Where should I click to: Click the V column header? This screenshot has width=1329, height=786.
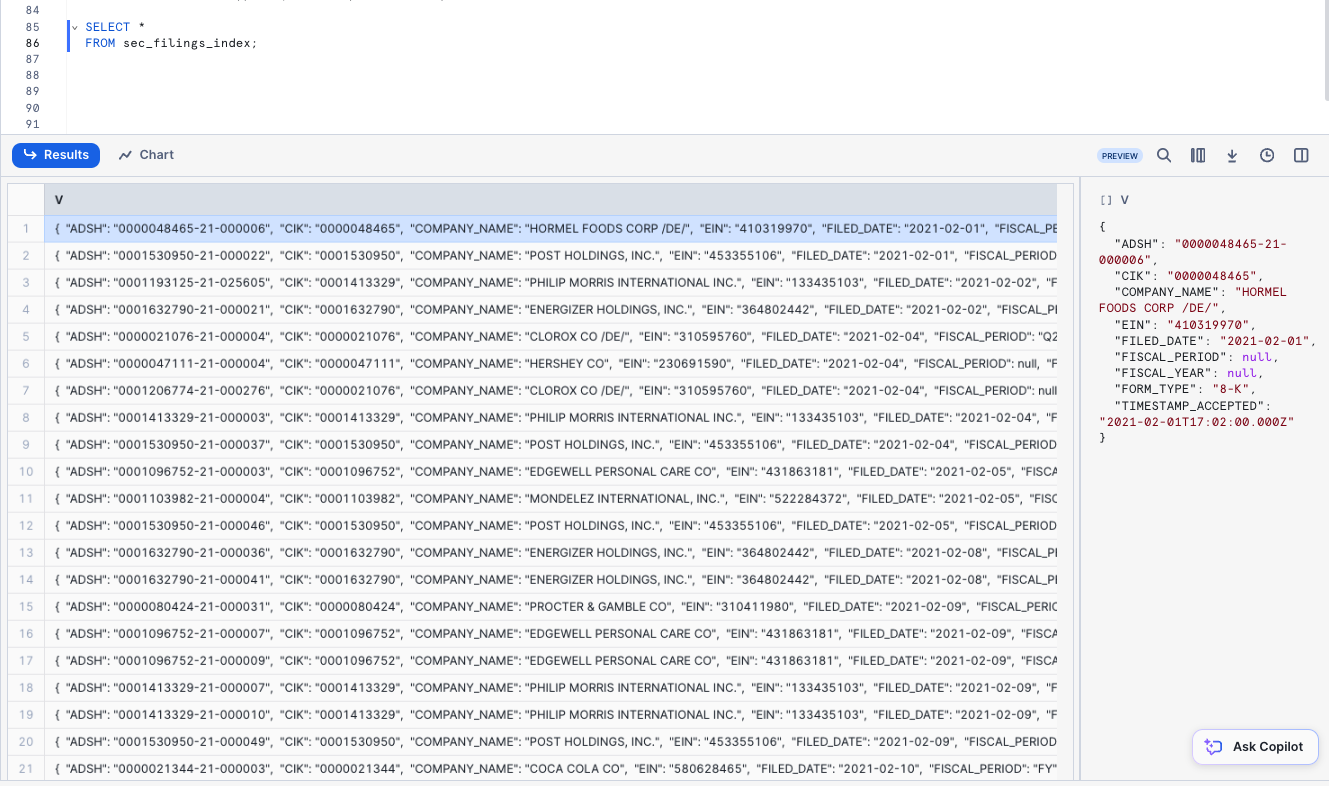[x=58, y=199]
